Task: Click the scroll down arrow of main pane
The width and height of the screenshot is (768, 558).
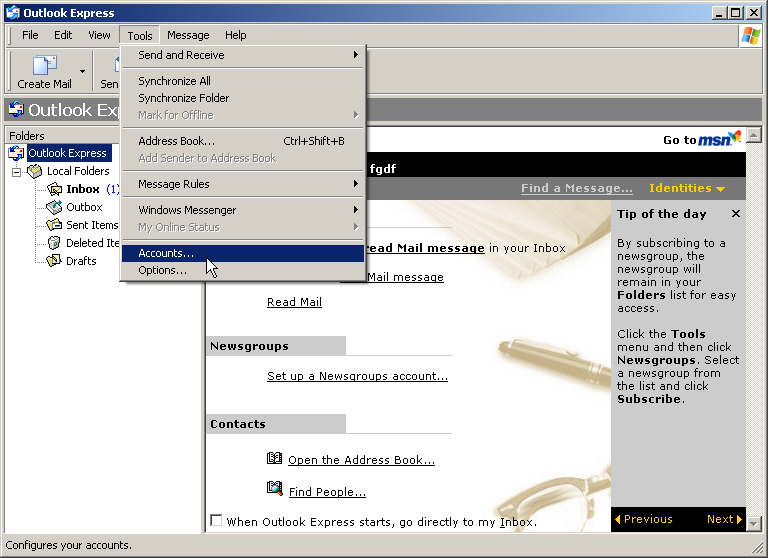Action: 754,523
